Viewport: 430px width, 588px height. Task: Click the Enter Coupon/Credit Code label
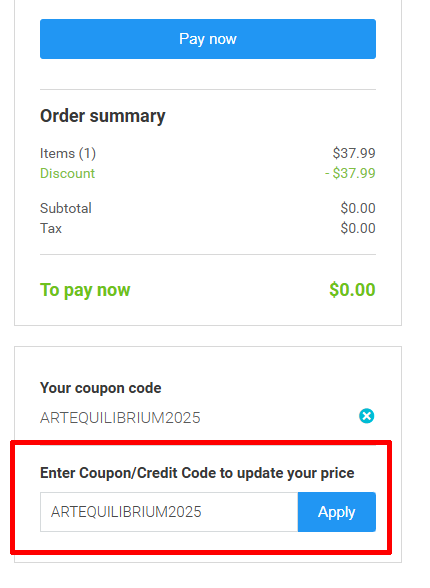197,473
